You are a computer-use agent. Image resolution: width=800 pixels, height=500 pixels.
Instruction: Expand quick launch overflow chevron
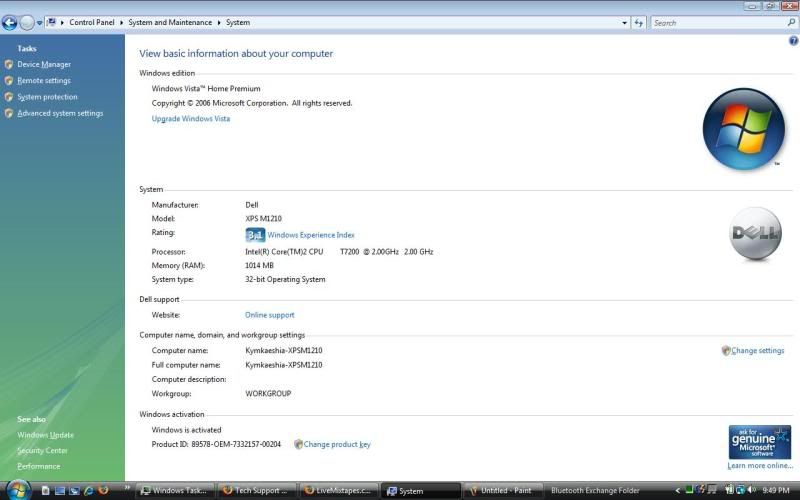click(x=127, y=487)
